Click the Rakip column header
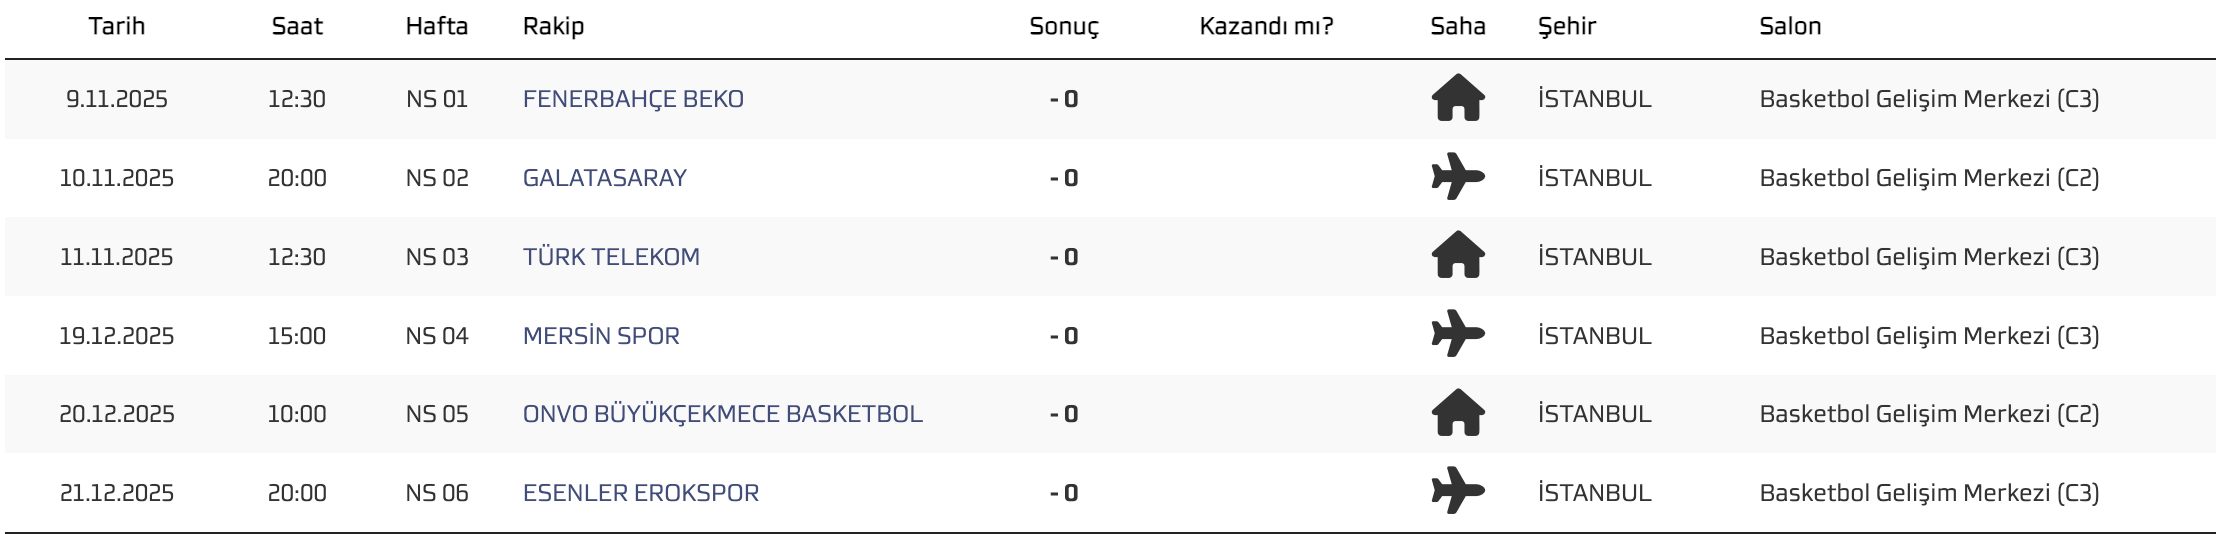This screenshot has width=2216, height=534. (553, 26)
